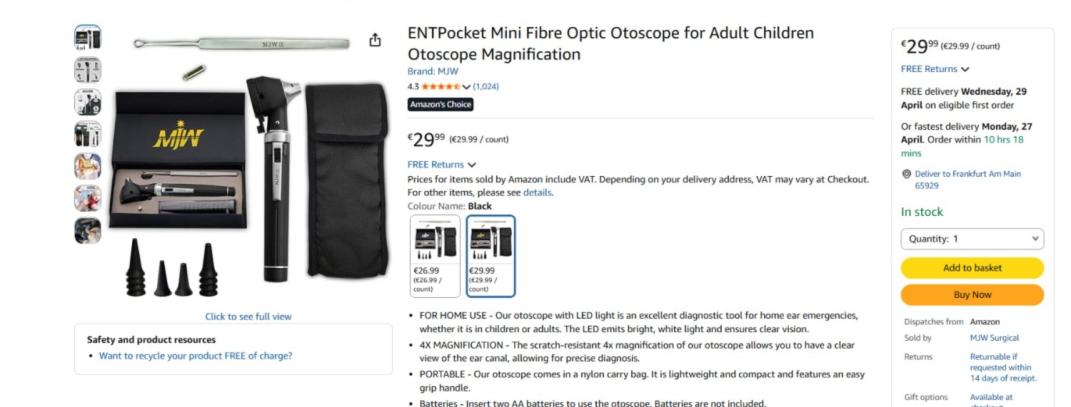The height and width of the screenshot is (407, 1071).
Task: Expand FREE Returns below the main price
Action: 442,164
